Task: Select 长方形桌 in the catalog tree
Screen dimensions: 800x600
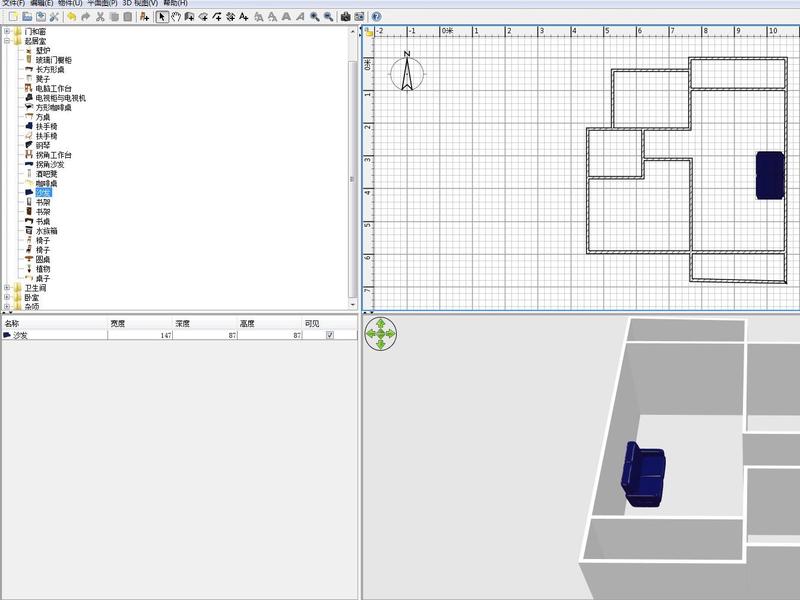Action: (x=50, y=69)
